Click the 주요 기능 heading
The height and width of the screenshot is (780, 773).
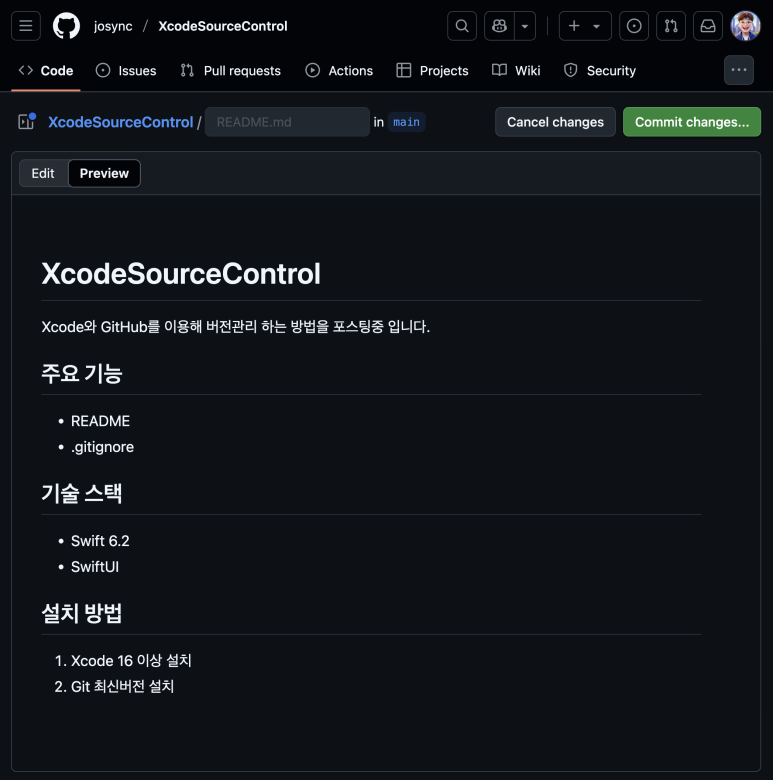pos(82,373)
